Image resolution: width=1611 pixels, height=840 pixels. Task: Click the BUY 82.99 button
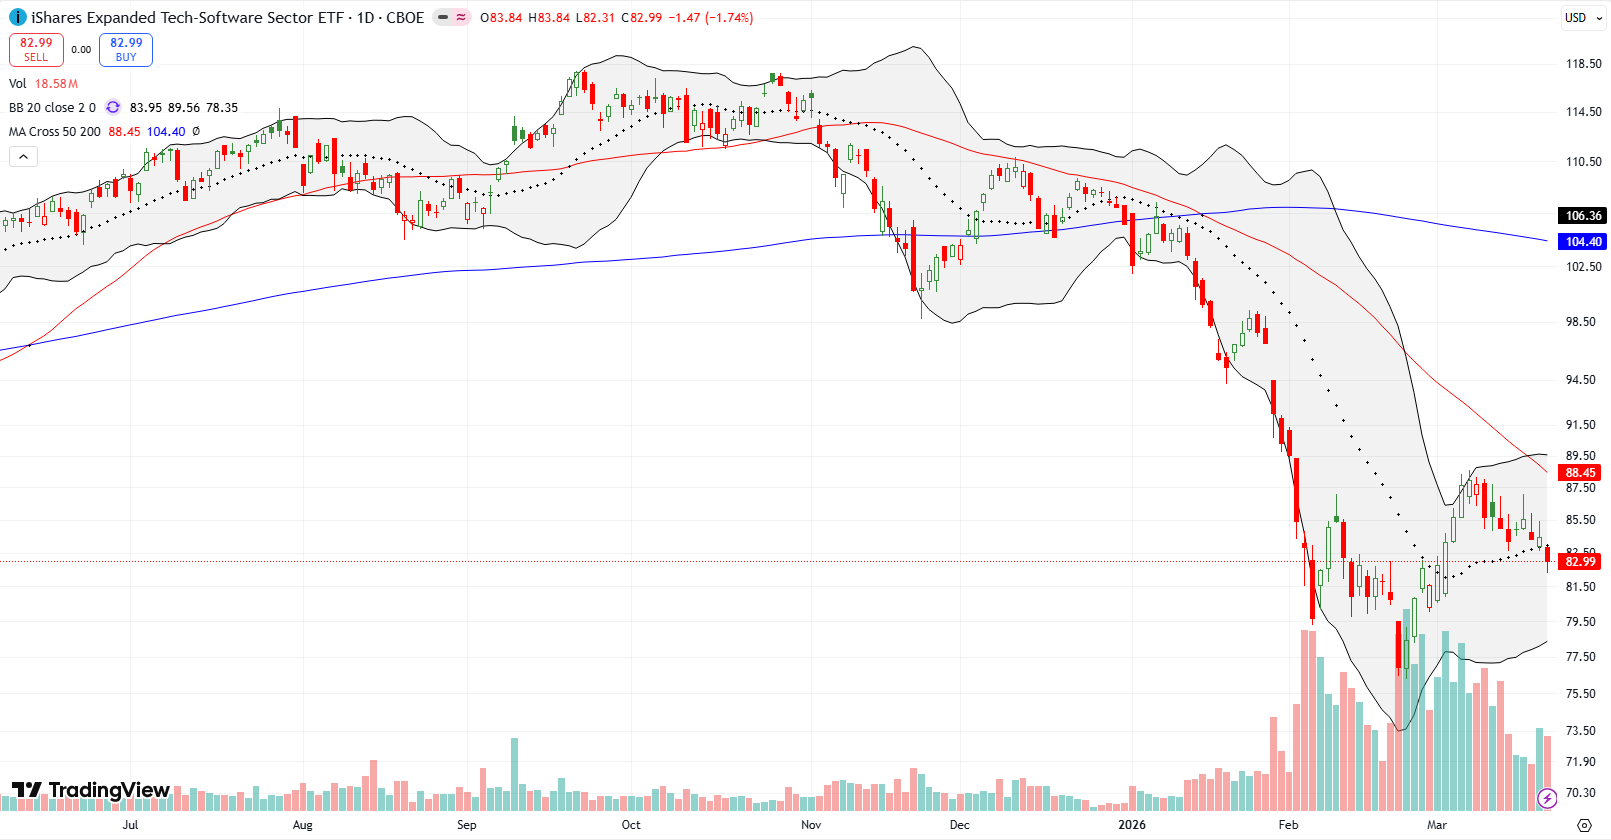click(126, 49)
